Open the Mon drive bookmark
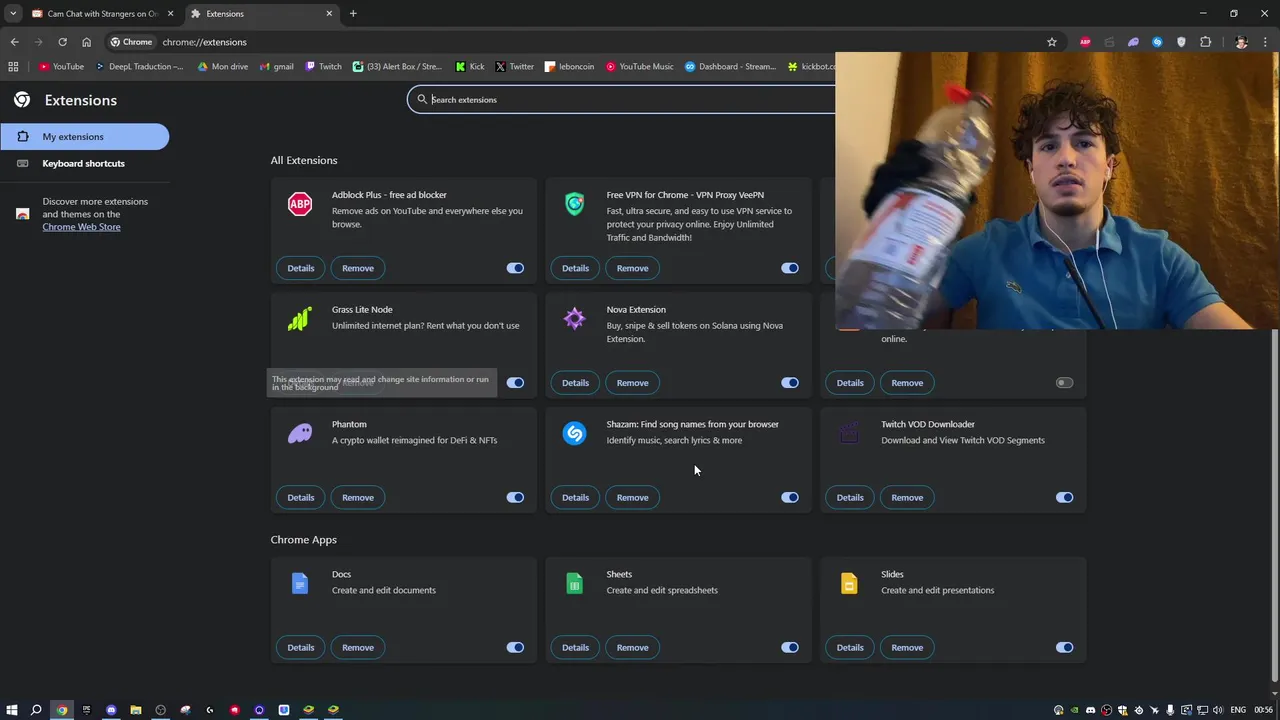Viewport: 1280px width, 720px height. (222, 67)
